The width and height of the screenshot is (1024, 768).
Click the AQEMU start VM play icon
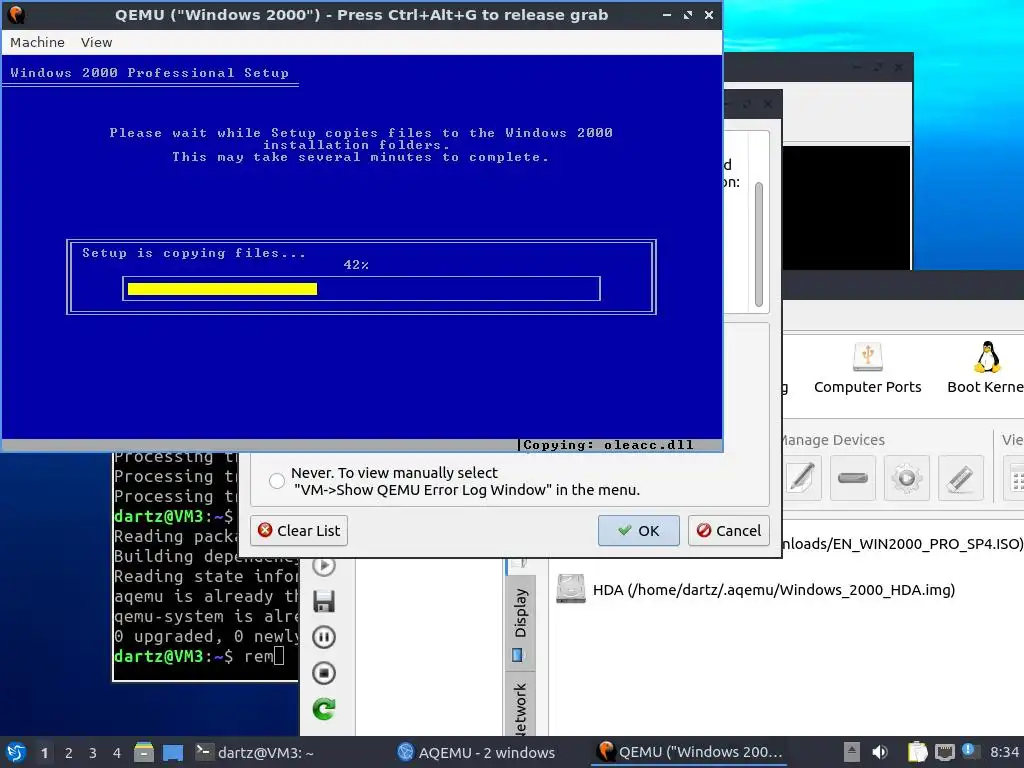(x=324, y=566)
